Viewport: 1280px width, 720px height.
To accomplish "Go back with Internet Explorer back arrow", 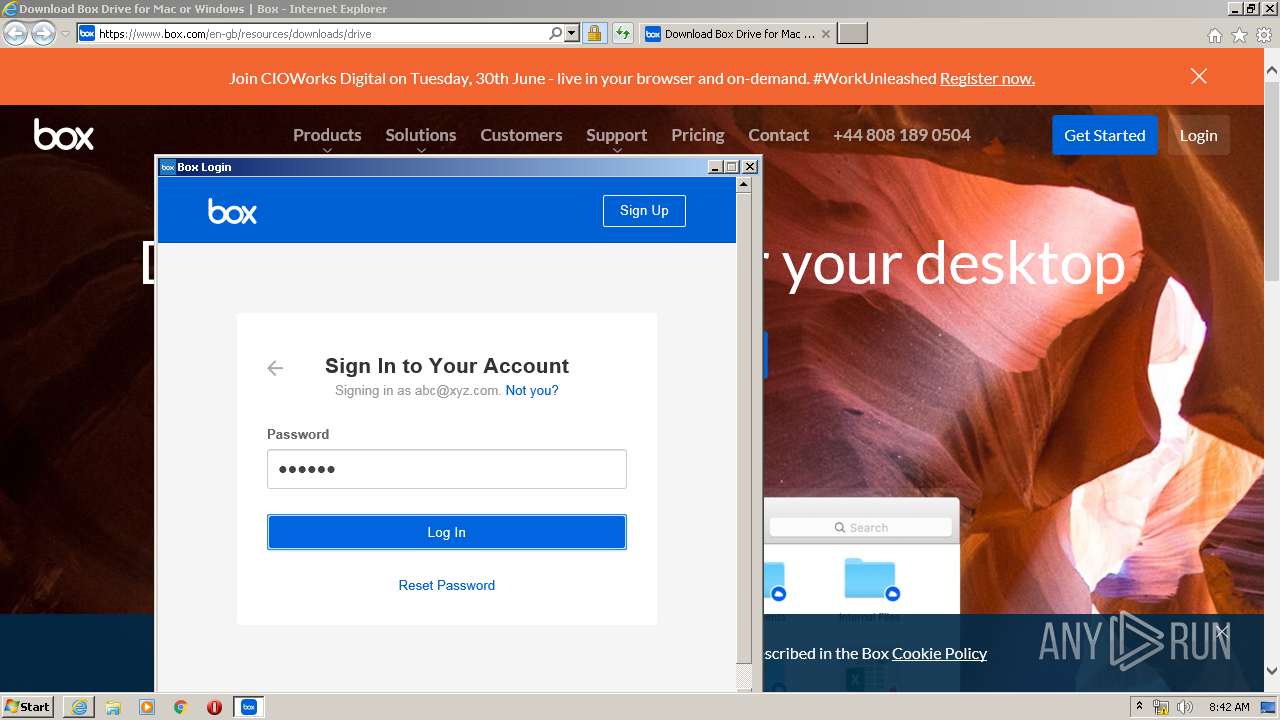I will [15, 34].
